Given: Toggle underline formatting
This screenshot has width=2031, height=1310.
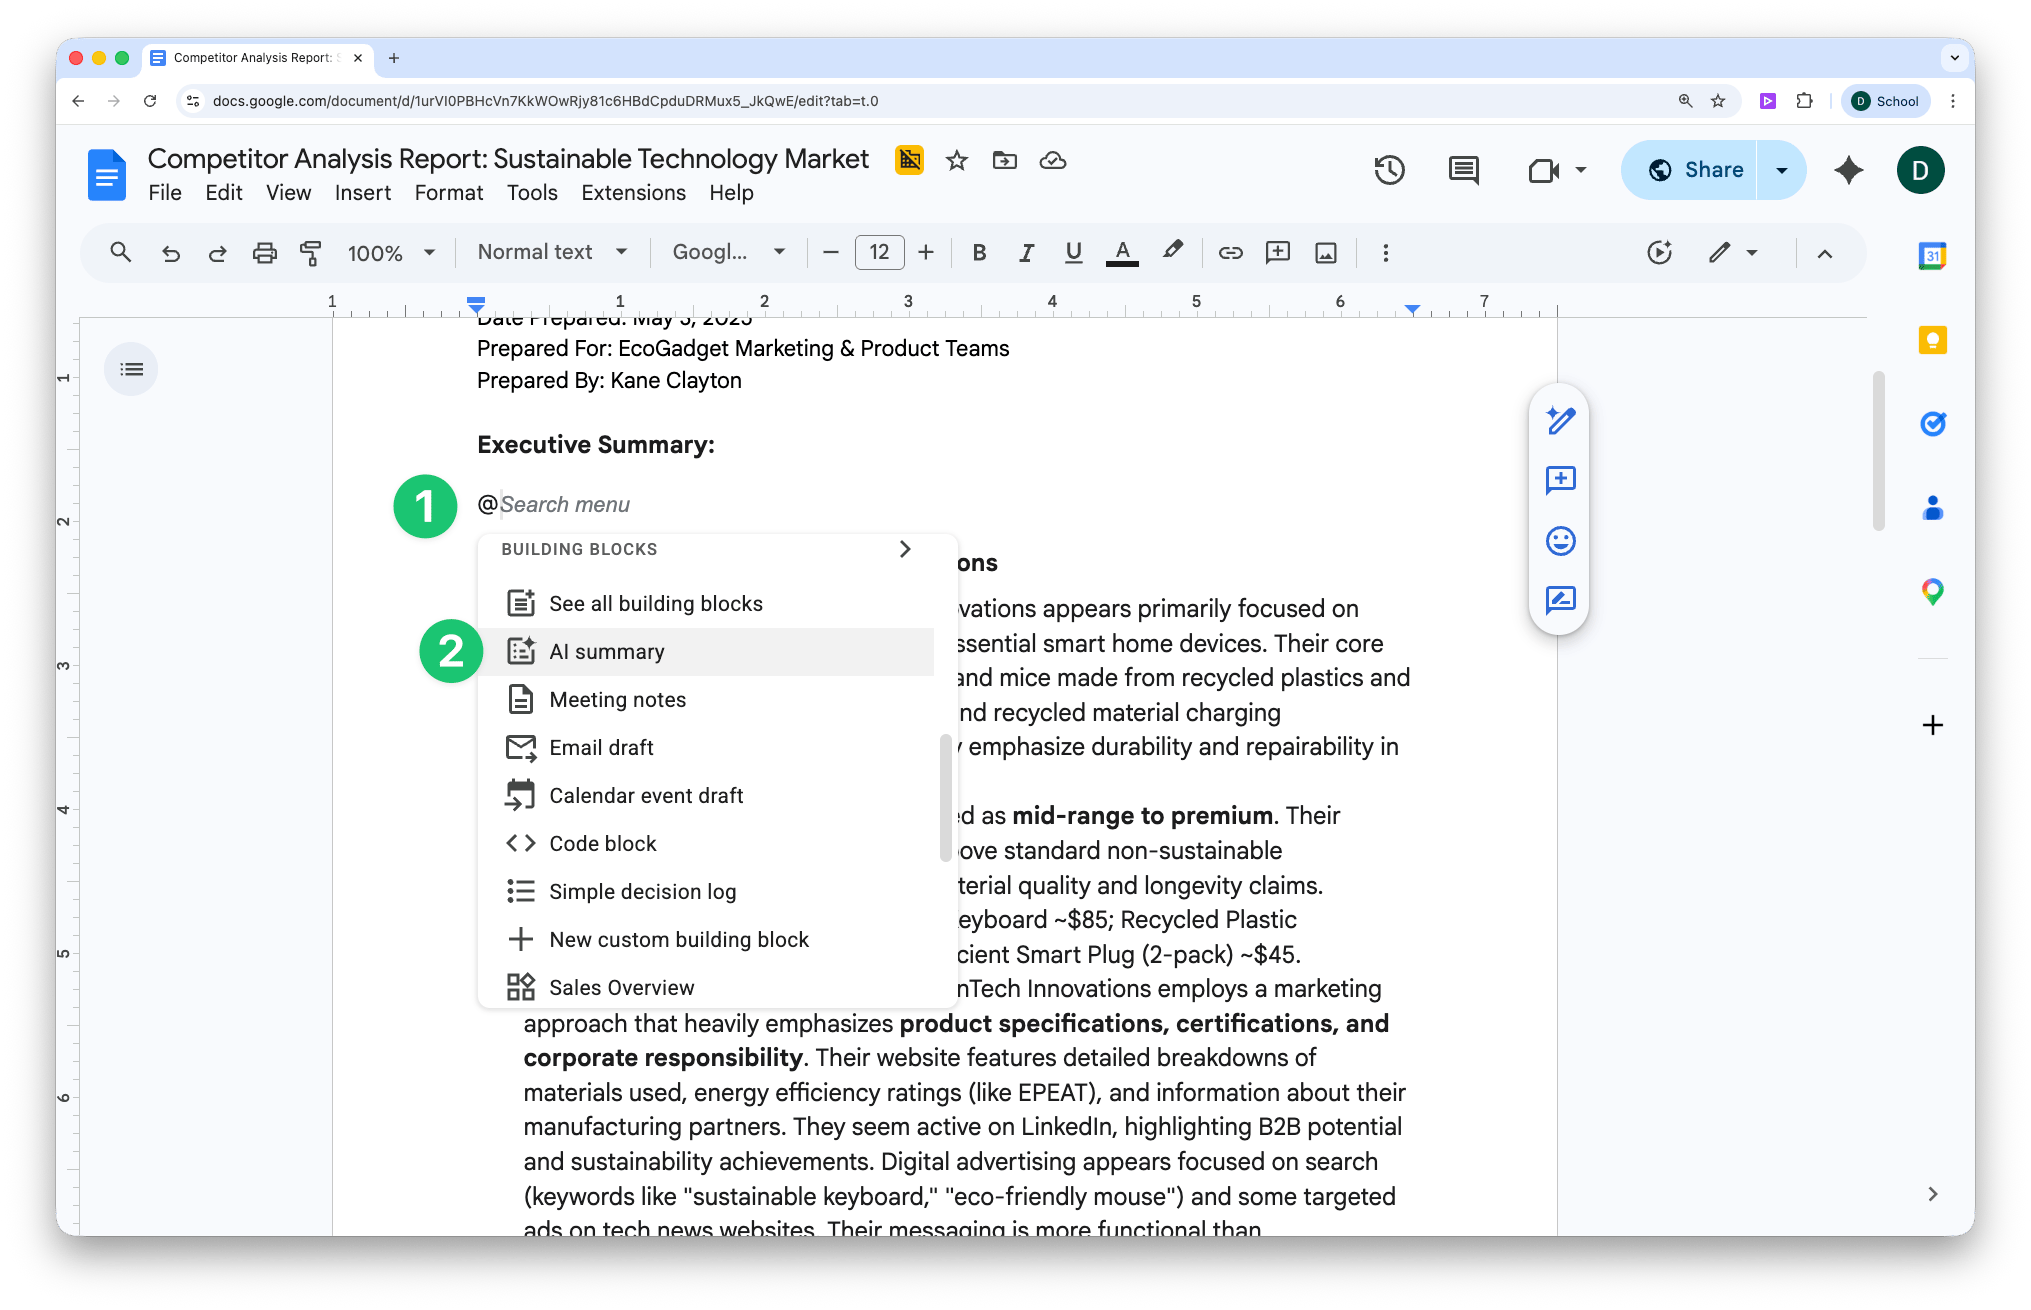Looking at the screenshot, I should click(1073, 253).
